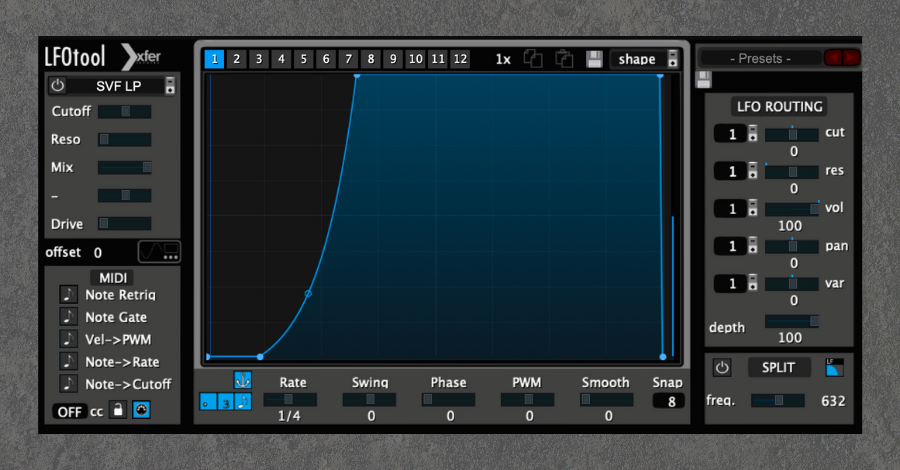Select LFO shape tab 11
This screenshot has width=900, height=470.
tap(438, 59)
